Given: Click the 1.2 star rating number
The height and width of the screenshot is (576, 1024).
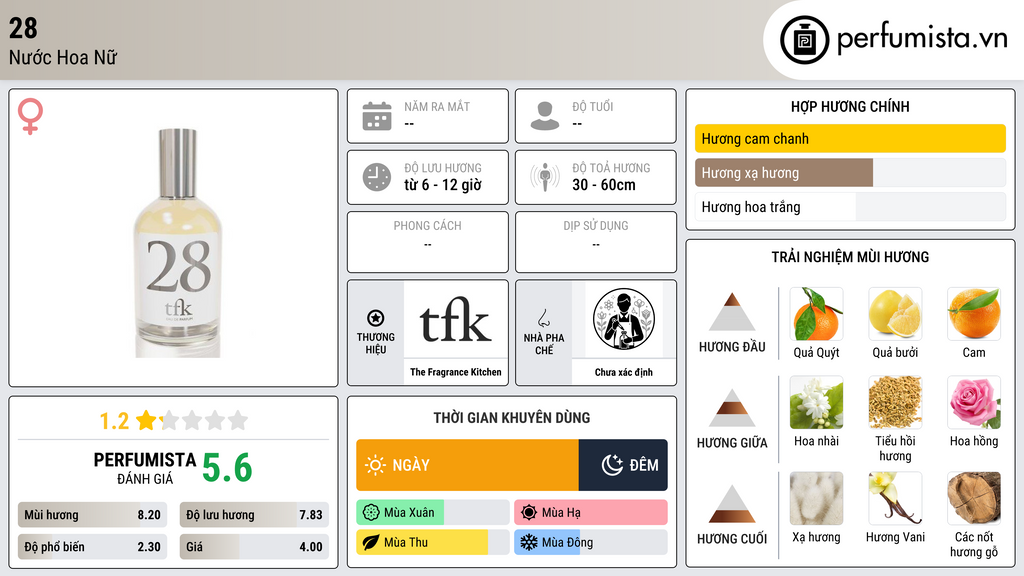Looking at the screenshot, I should tap(114, 421).
